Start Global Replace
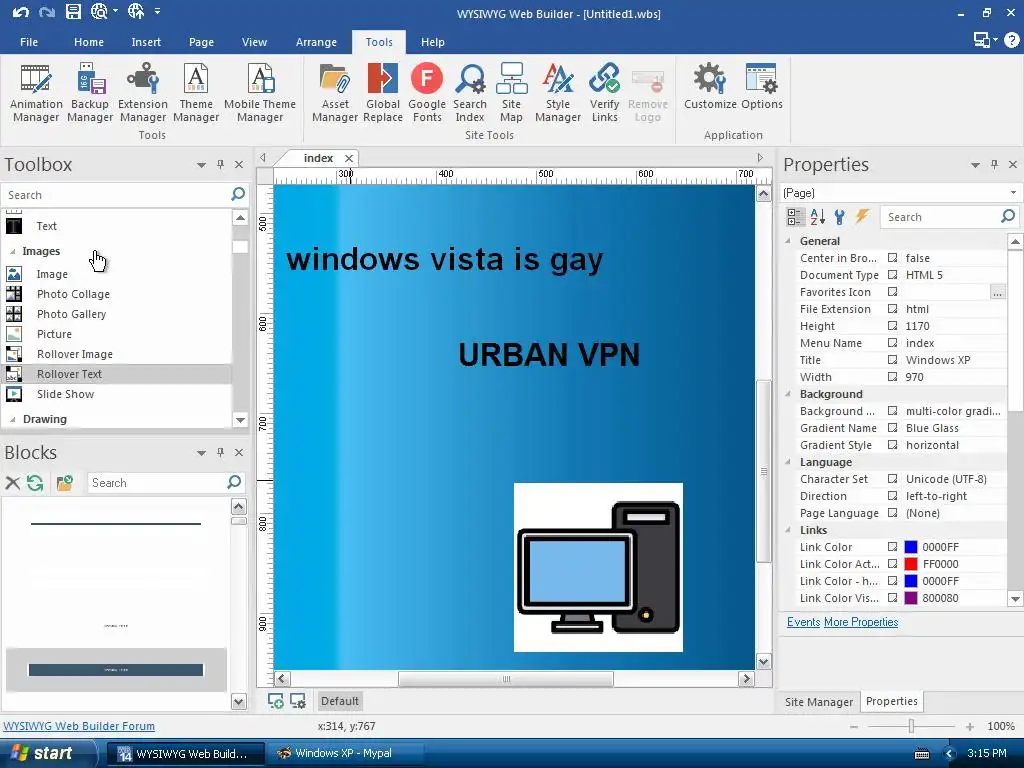This screenshot has width=1024, height=768. 383,93
